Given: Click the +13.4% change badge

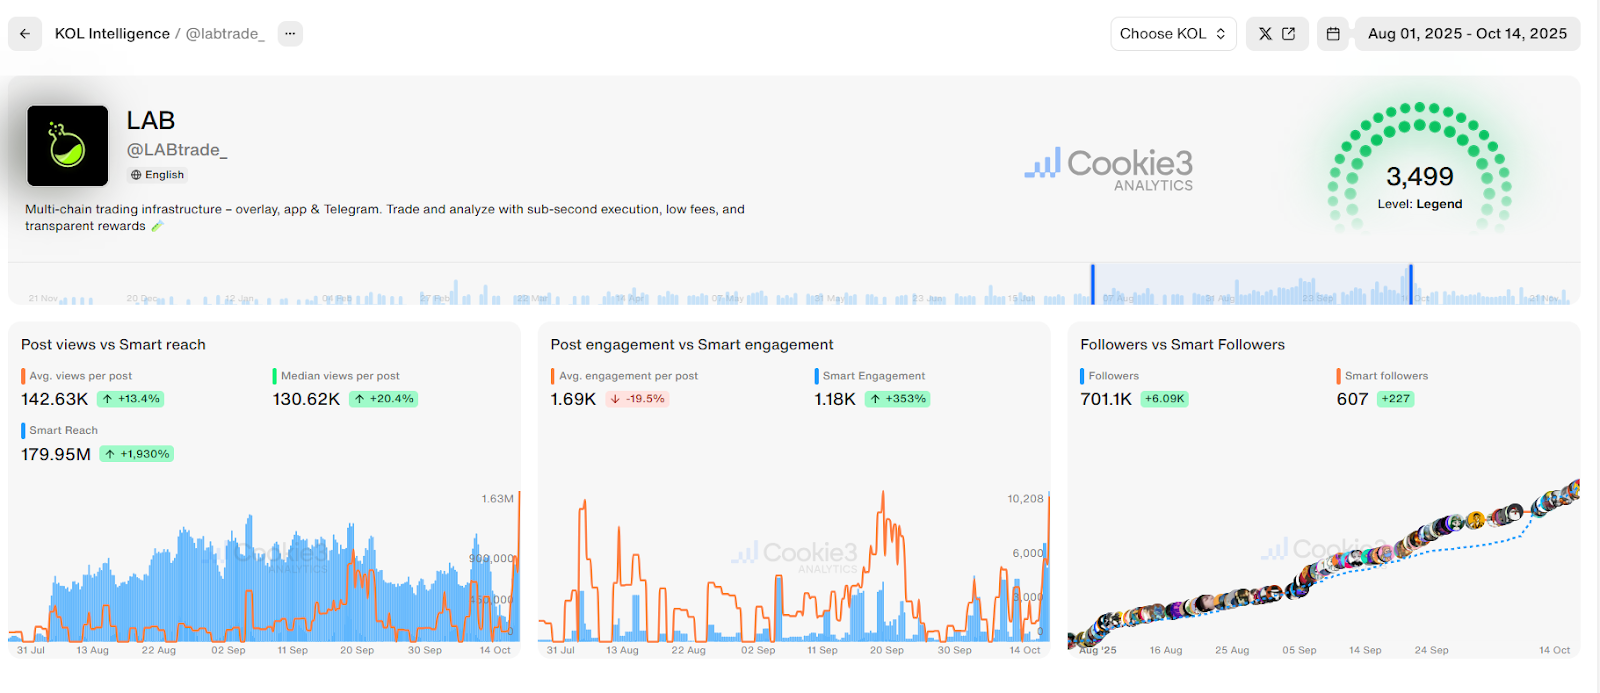Looking at the screenshot, I should point(130,399).
